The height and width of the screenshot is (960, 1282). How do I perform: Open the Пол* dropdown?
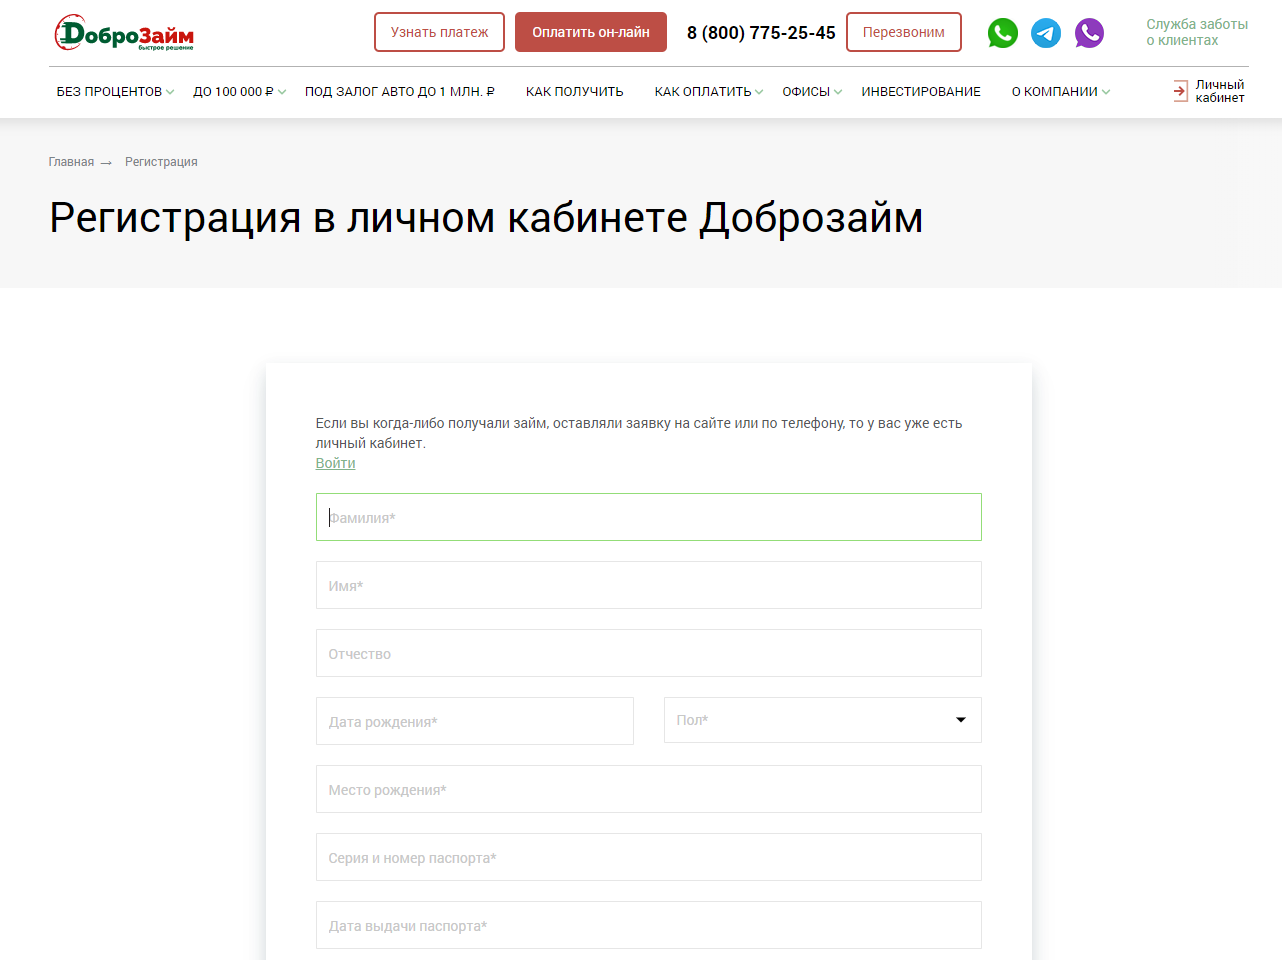click(x=823, y=720)
